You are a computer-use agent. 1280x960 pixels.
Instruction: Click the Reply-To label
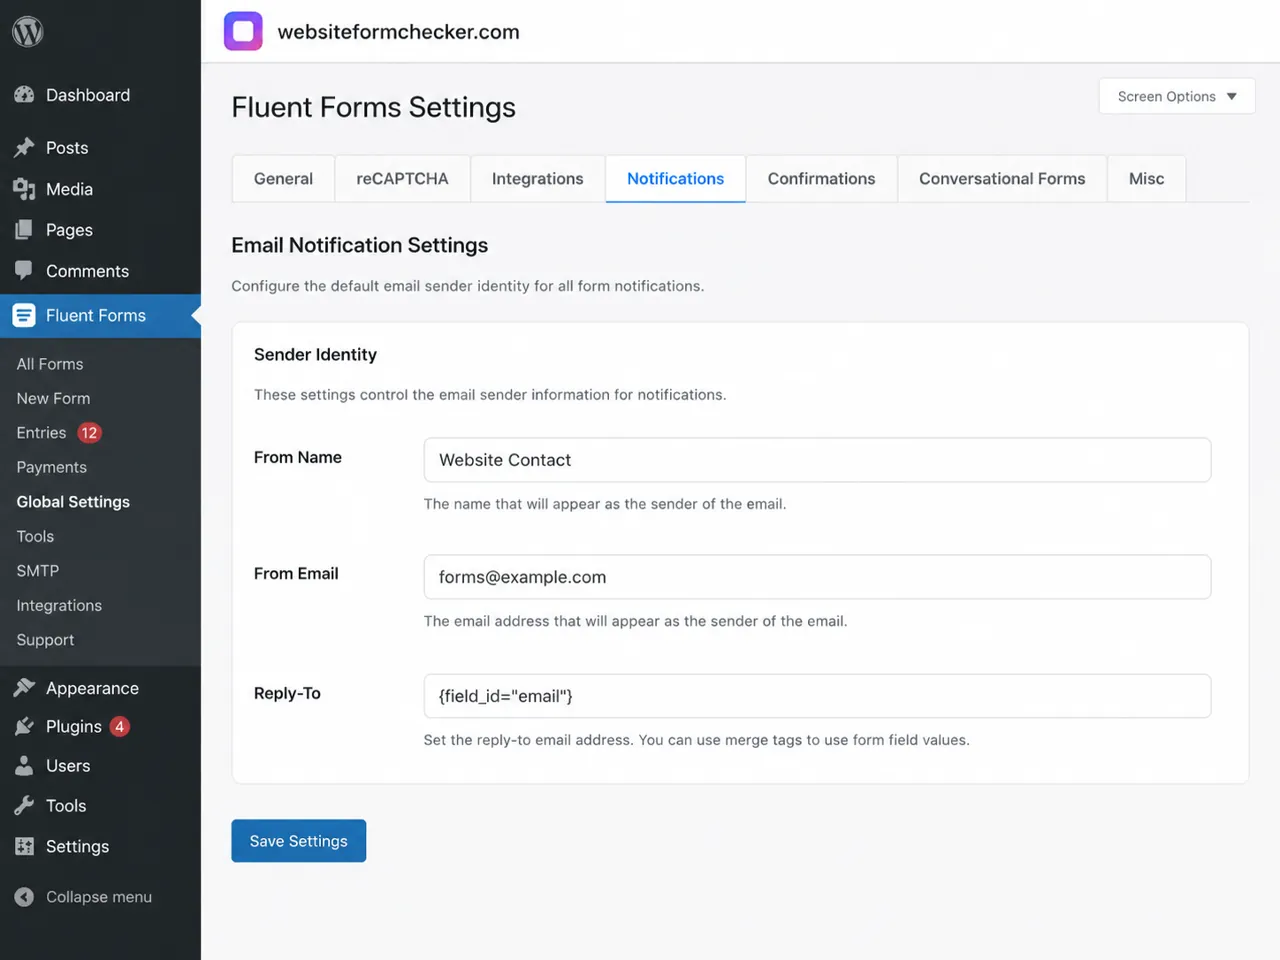pyautogui.click(x=287, y=693)
